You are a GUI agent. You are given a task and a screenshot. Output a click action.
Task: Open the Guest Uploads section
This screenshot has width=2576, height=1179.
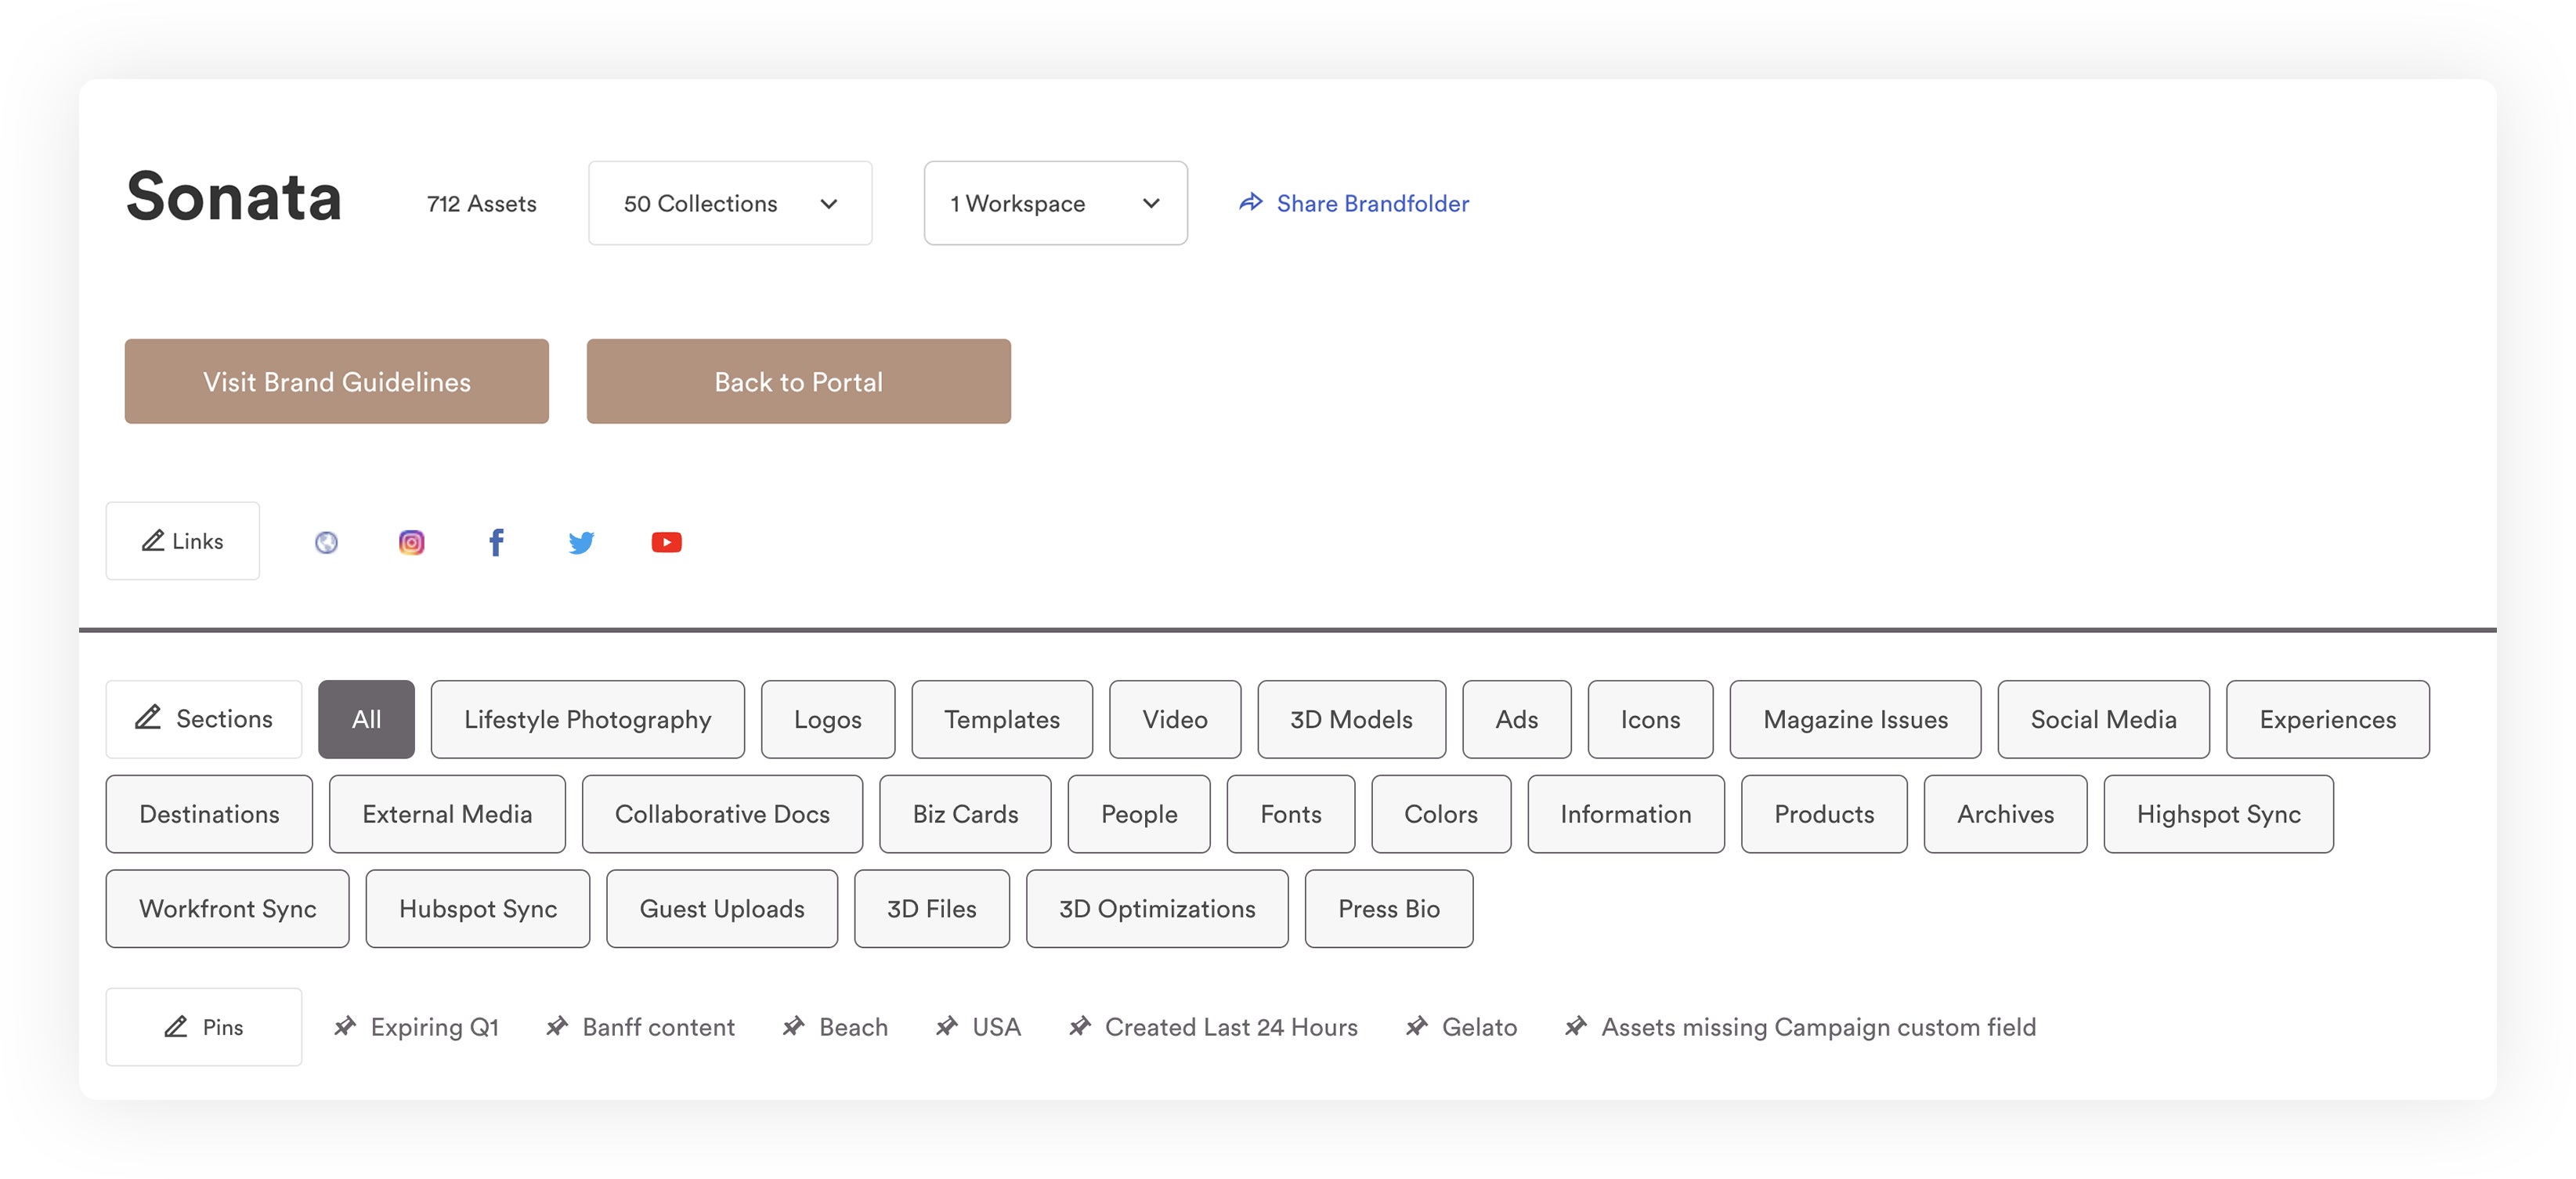coord(722,909)
